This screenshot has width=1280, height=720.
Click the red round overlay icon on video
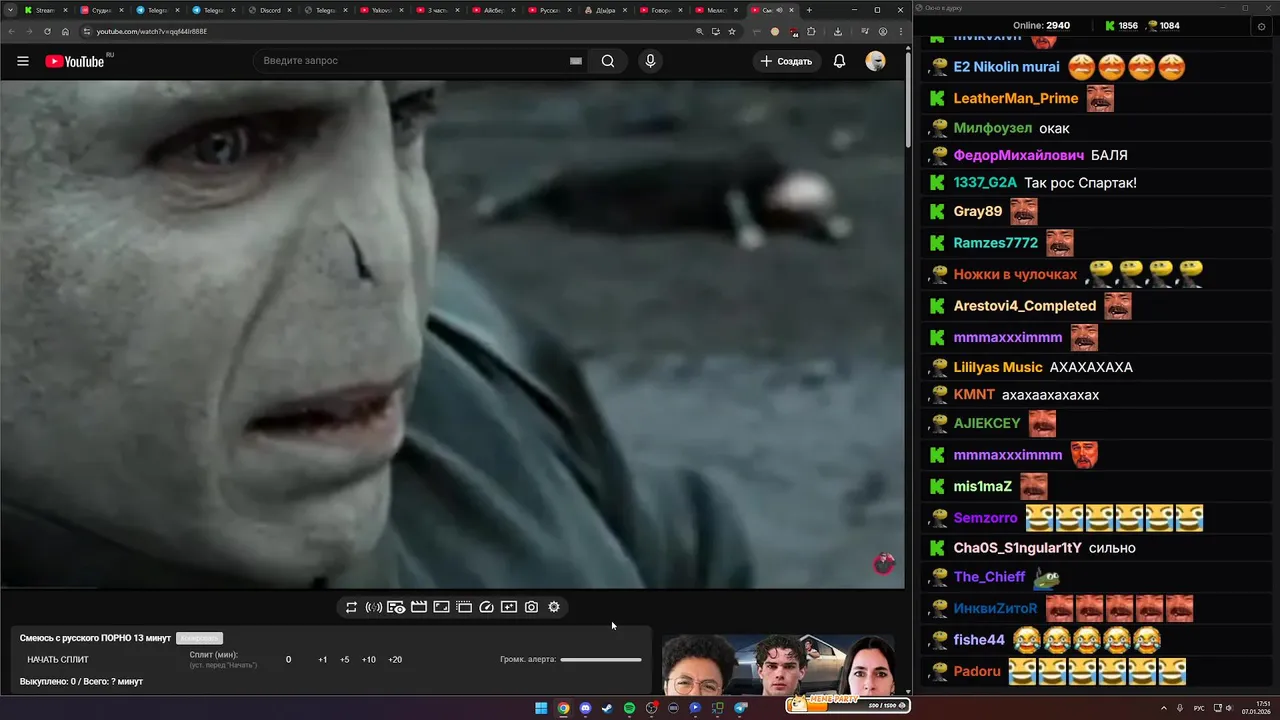coord(883,564)
